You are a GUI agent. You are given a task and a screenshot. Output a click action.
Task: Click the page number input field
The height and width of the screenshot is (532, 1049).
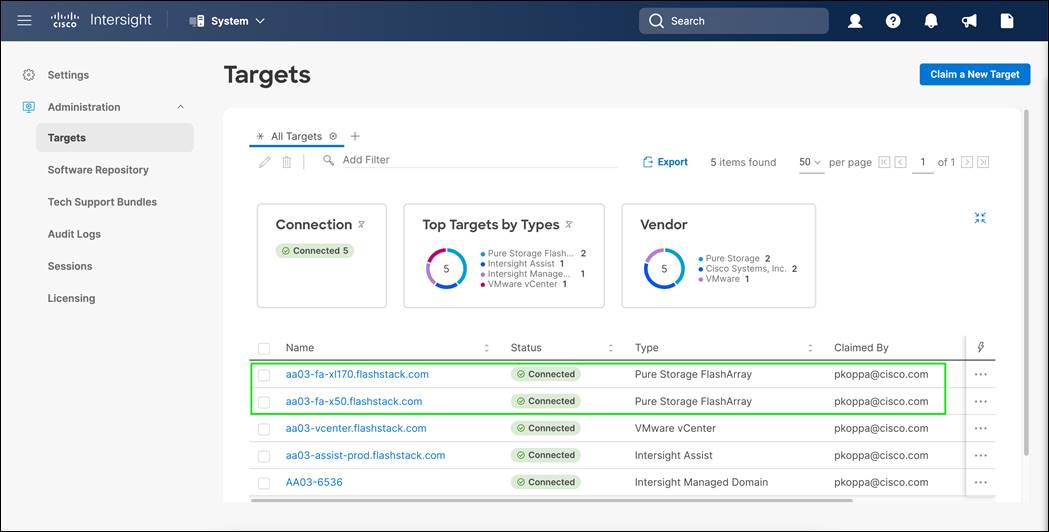923,163
